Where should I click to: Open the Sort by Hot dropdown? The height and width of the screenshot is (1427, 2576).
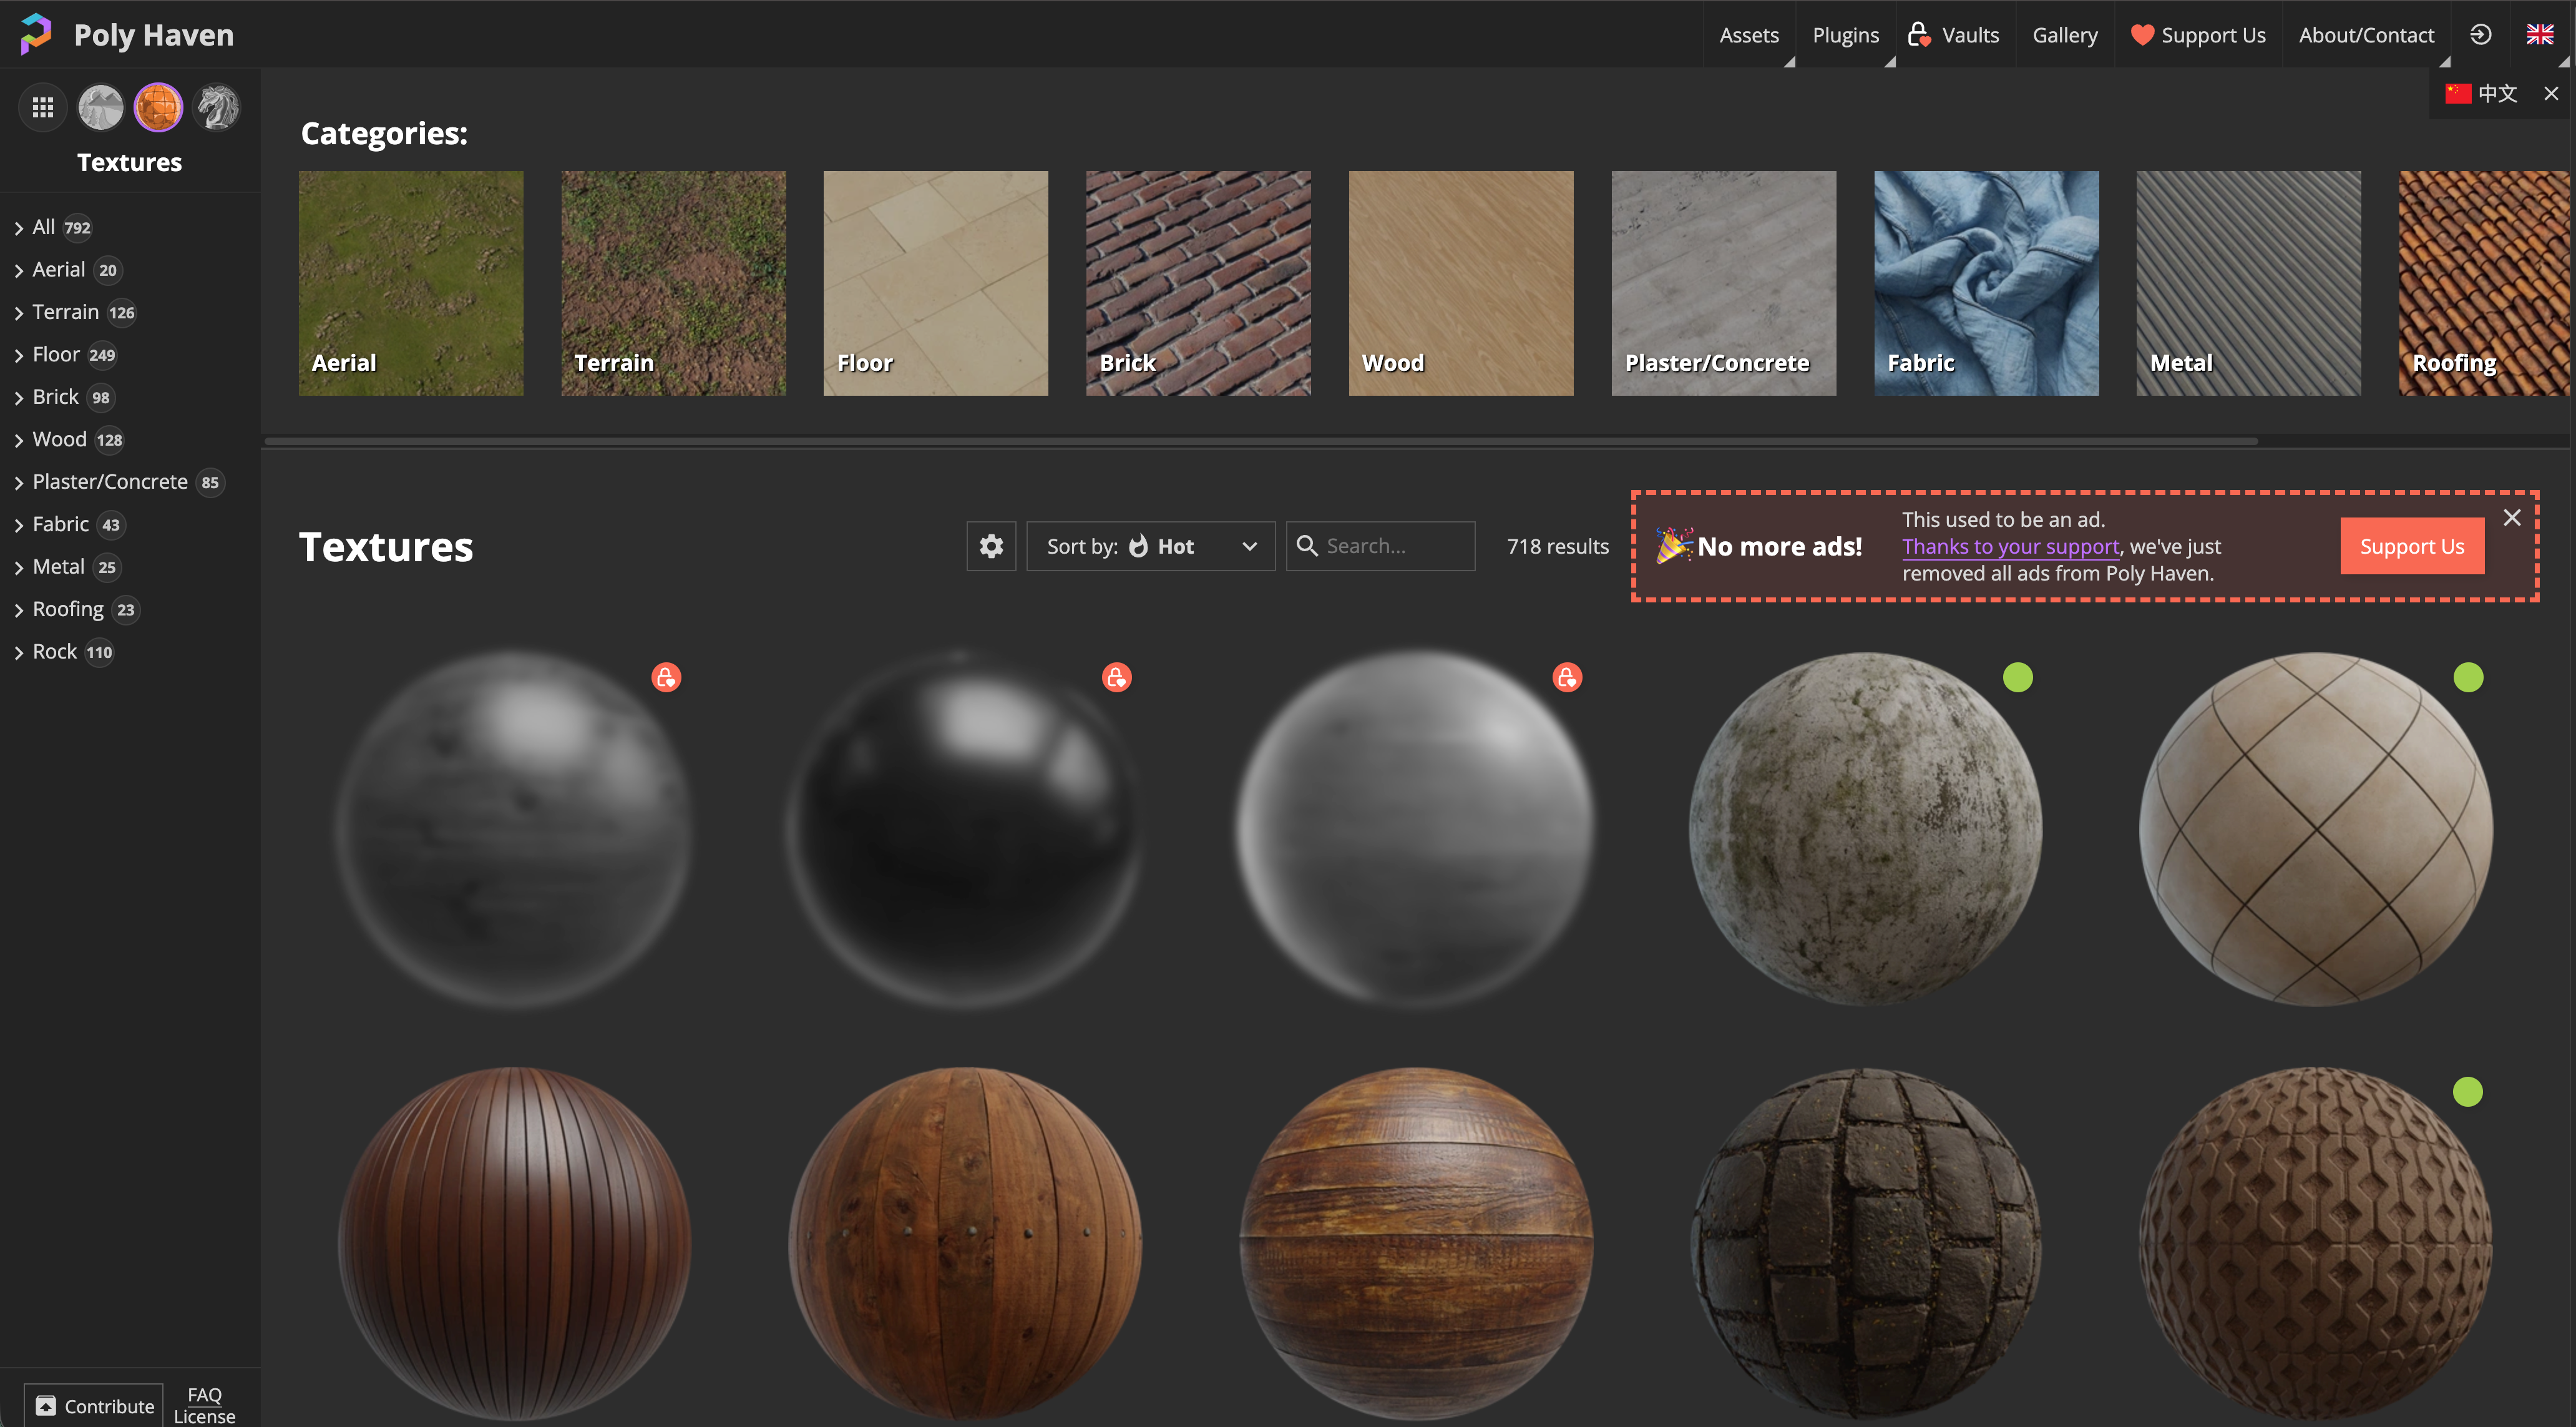click(x=1150, y=546)
